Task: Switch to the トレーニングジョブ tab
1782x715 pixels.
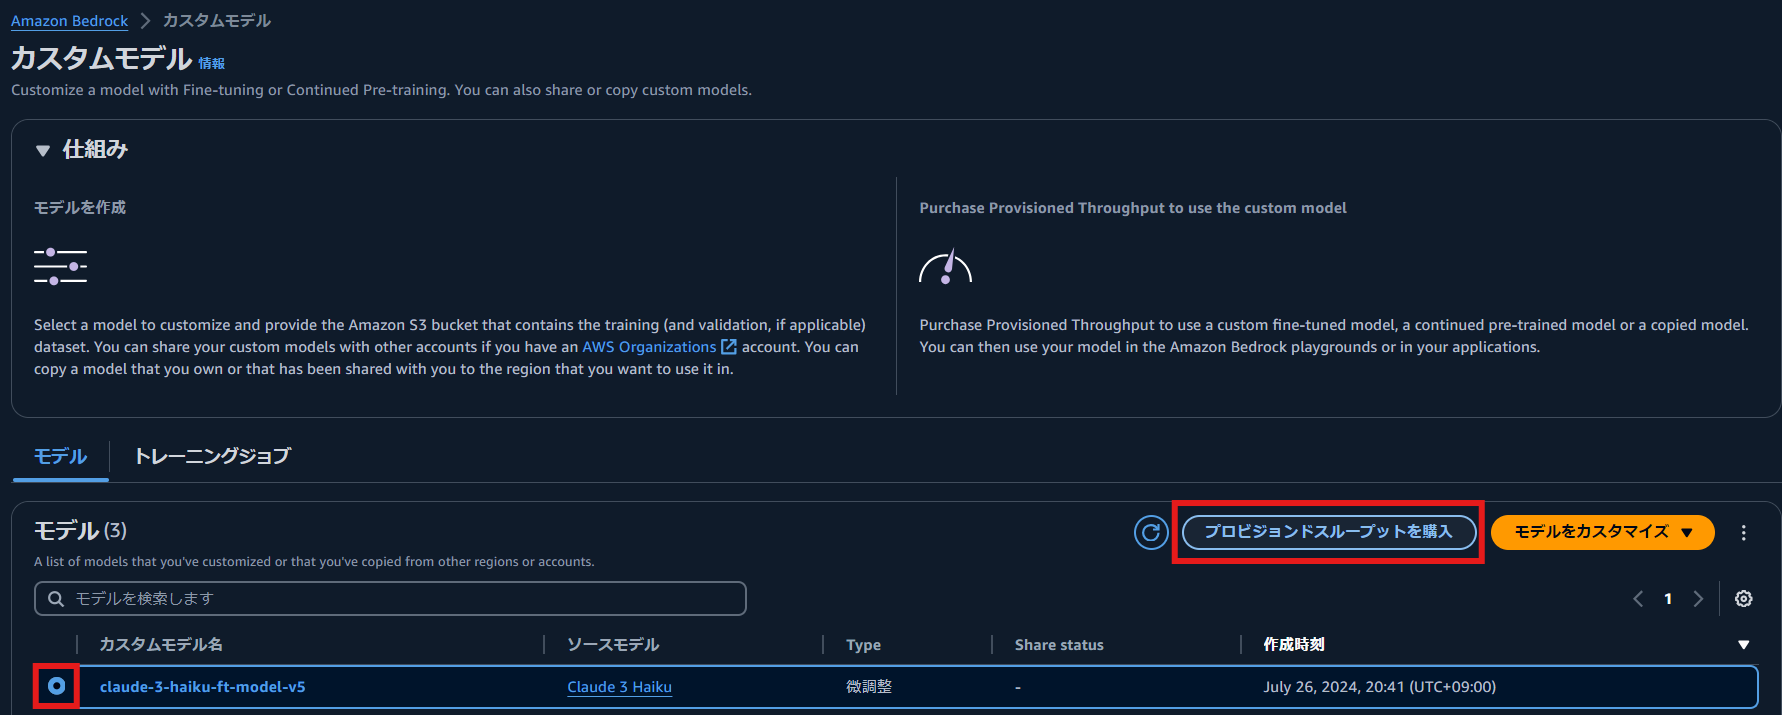Action: (212, 456)
